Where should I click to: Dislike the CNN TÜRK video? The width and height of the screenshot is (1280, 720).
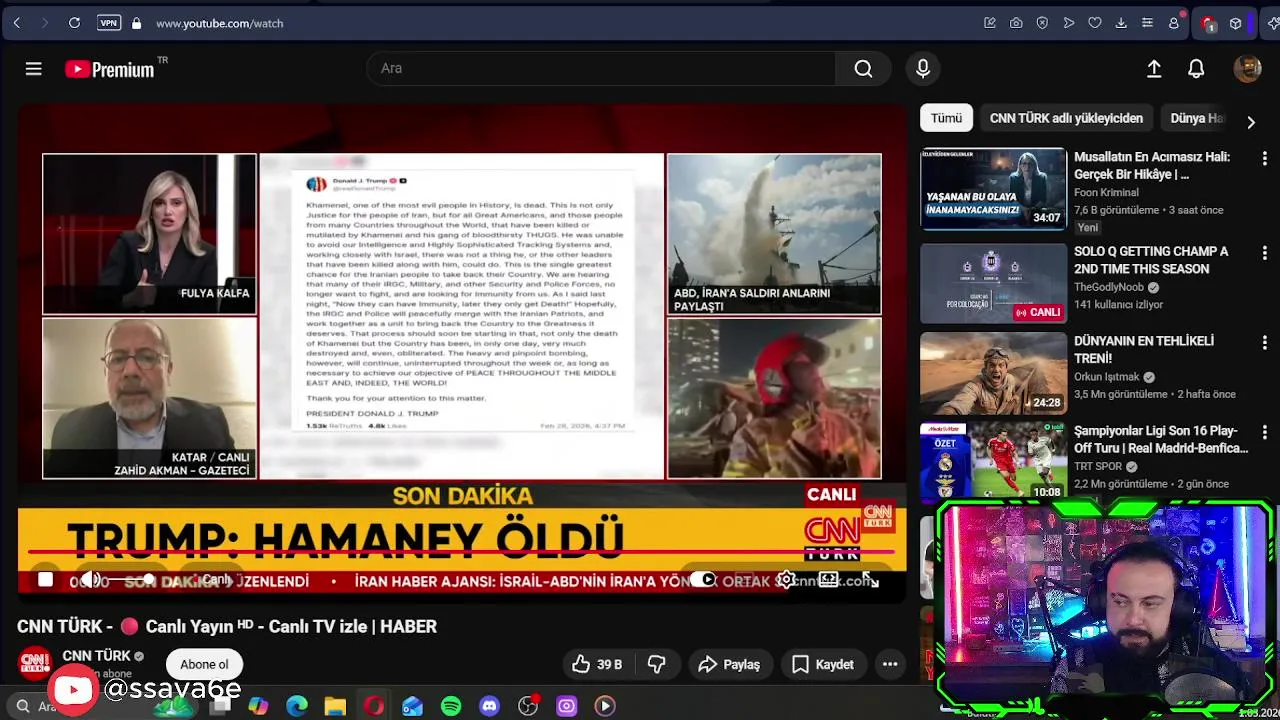coord(656,664)
